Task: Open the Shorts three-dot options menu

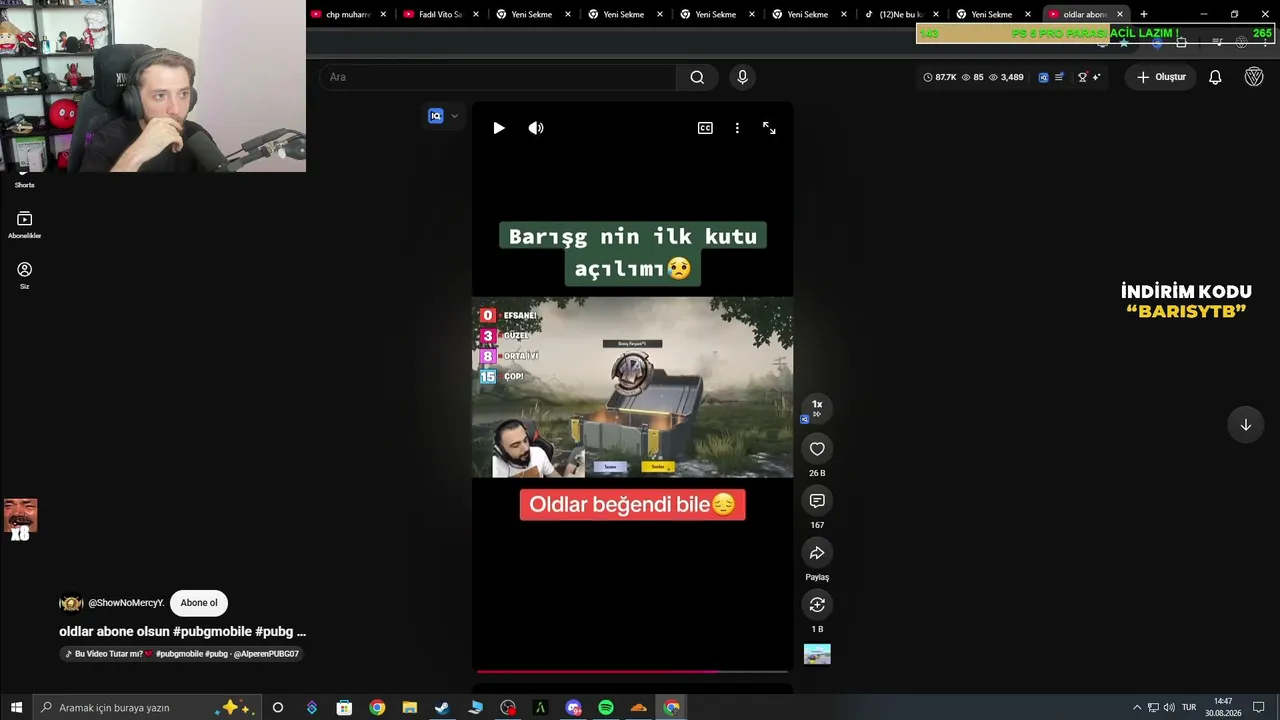Action: click(737, 128)
